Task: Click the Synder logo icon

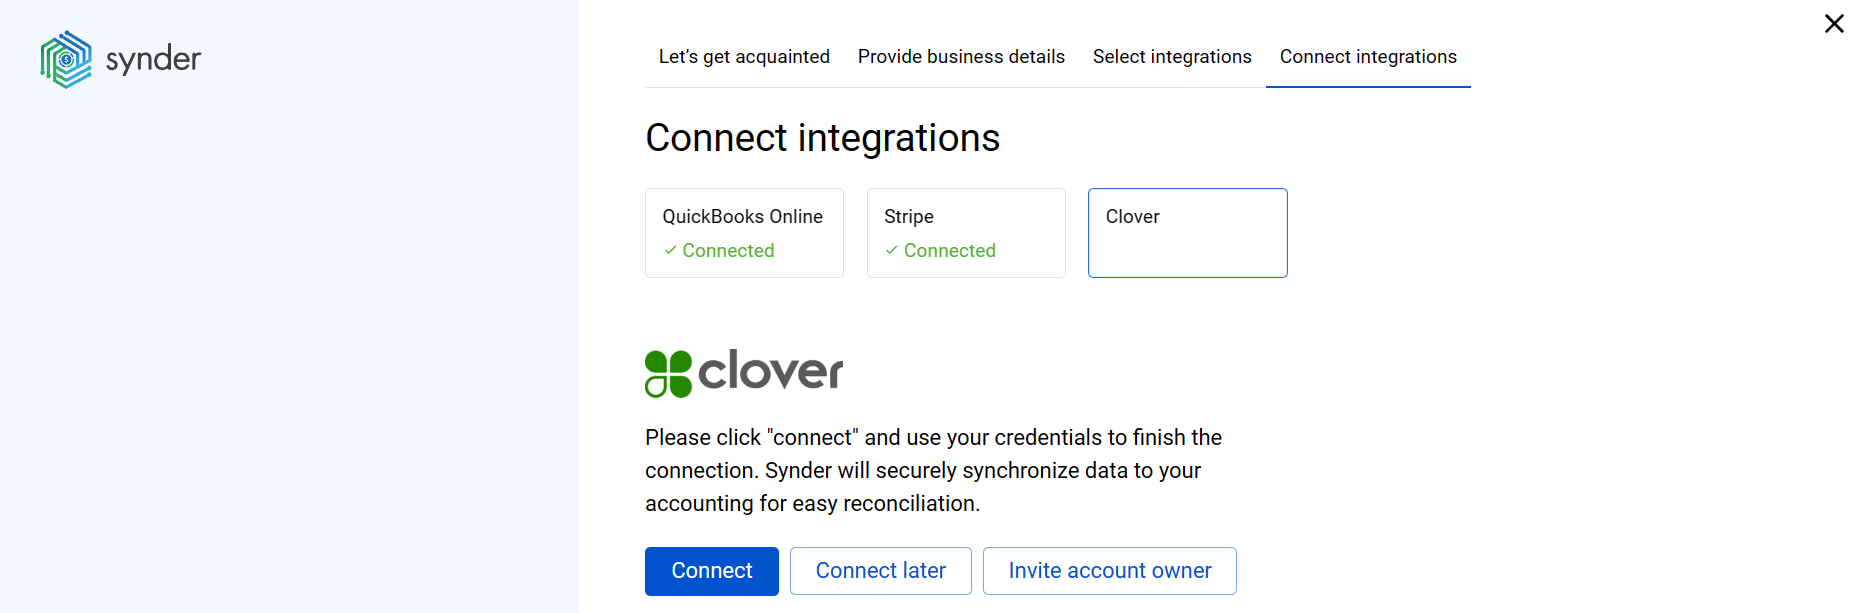Action: point(66,59)
